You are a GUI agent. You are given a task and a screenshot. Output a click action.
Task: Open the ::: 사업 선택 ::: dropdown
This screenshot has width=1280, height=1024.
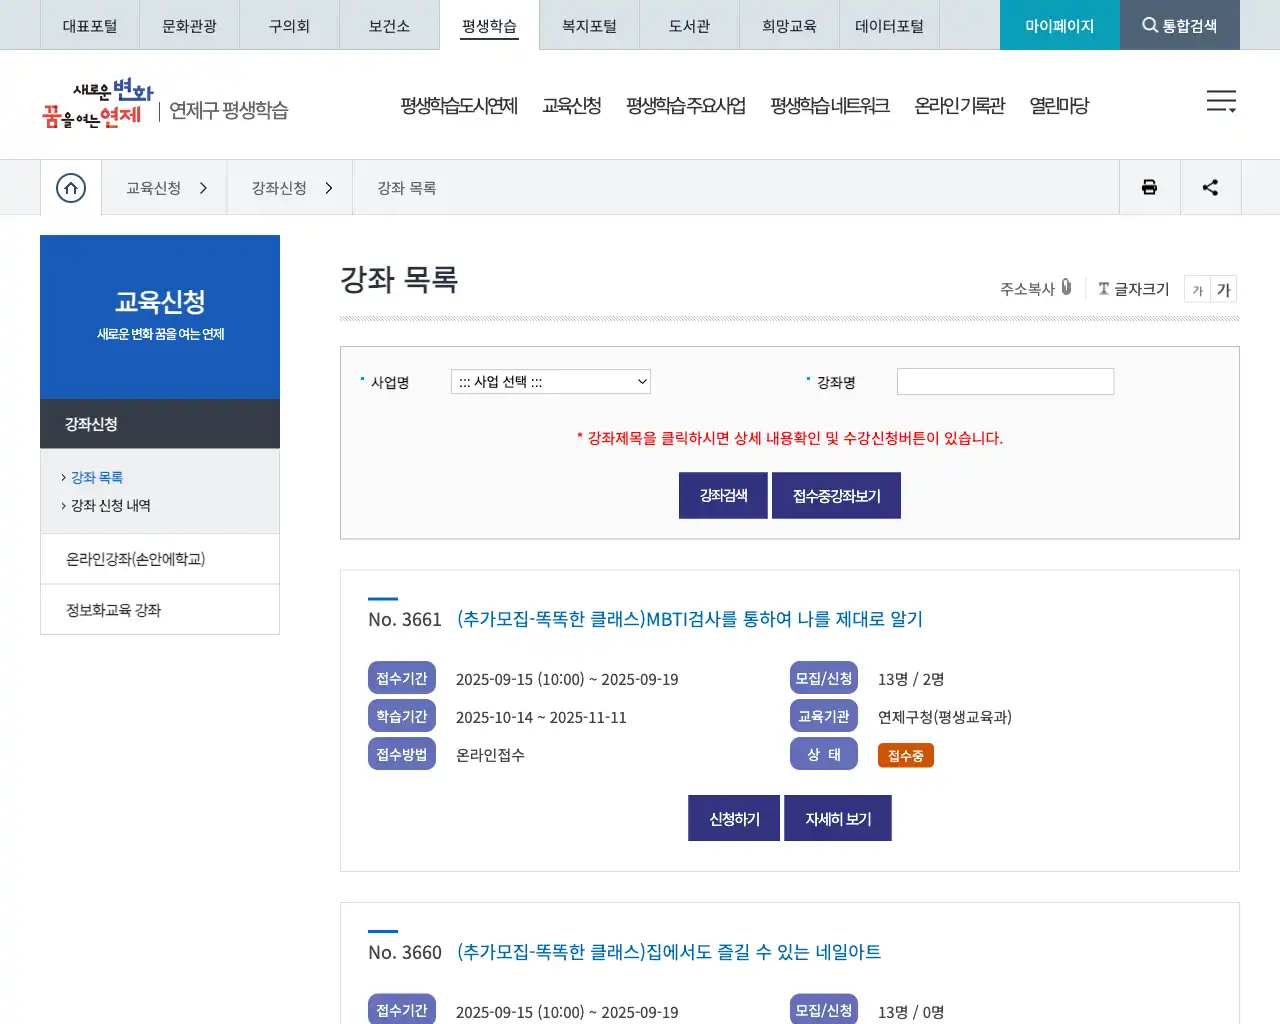[x=550, y=381]
